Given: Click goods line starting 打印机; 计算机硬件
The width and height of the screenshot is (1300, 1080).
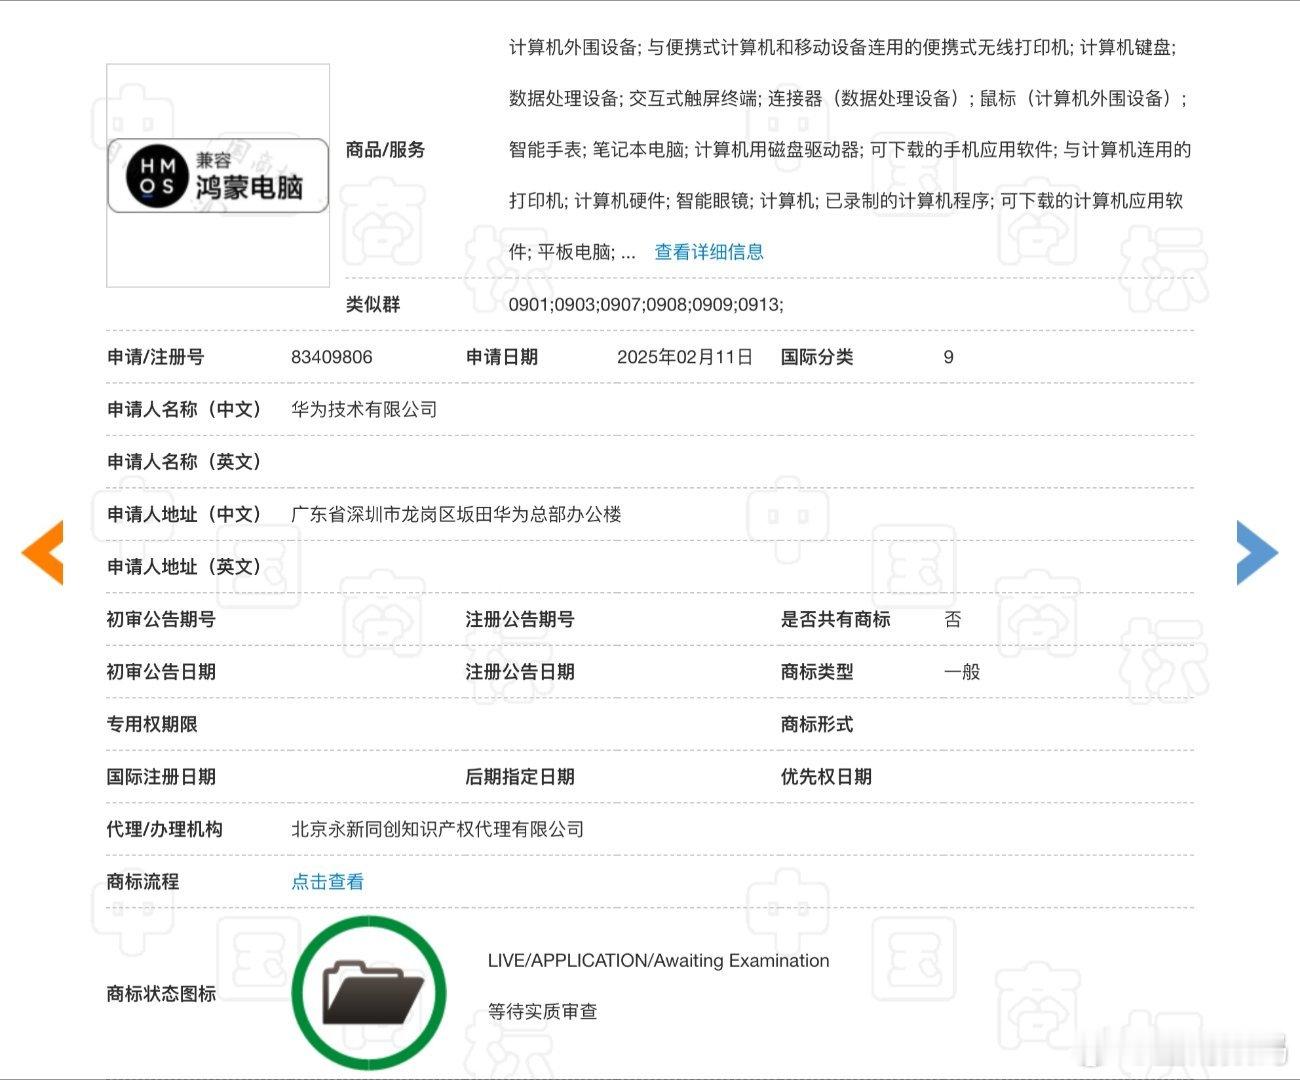Looking at the screenshot, I should (846, 201).
